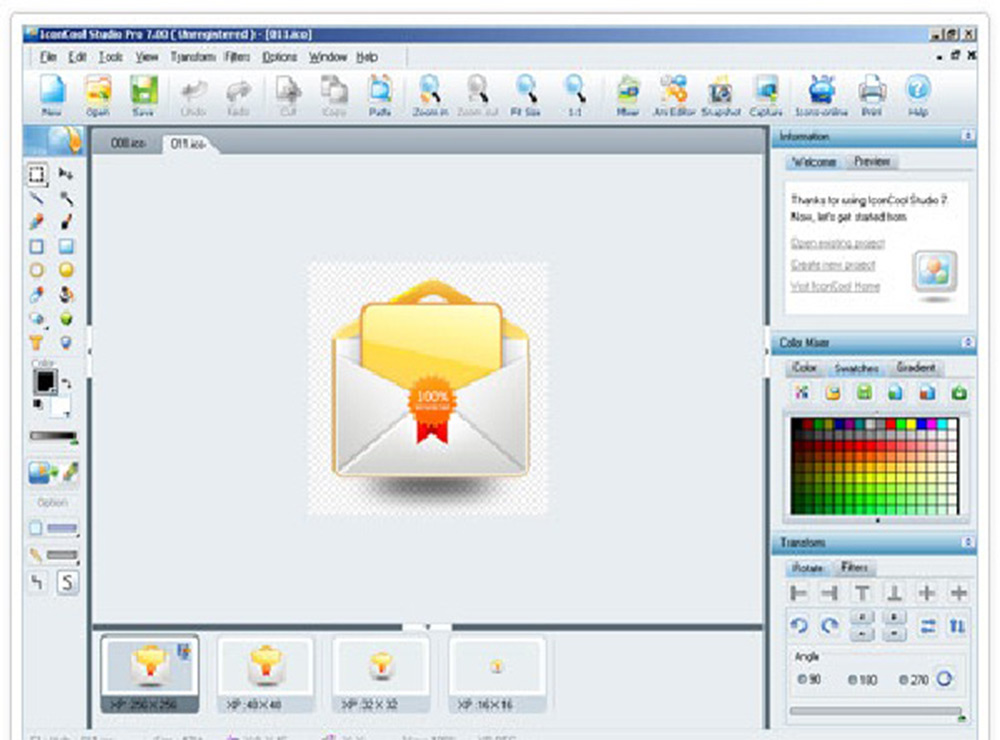Select the rectangular marquee selection tool

[x=37, y=174]
